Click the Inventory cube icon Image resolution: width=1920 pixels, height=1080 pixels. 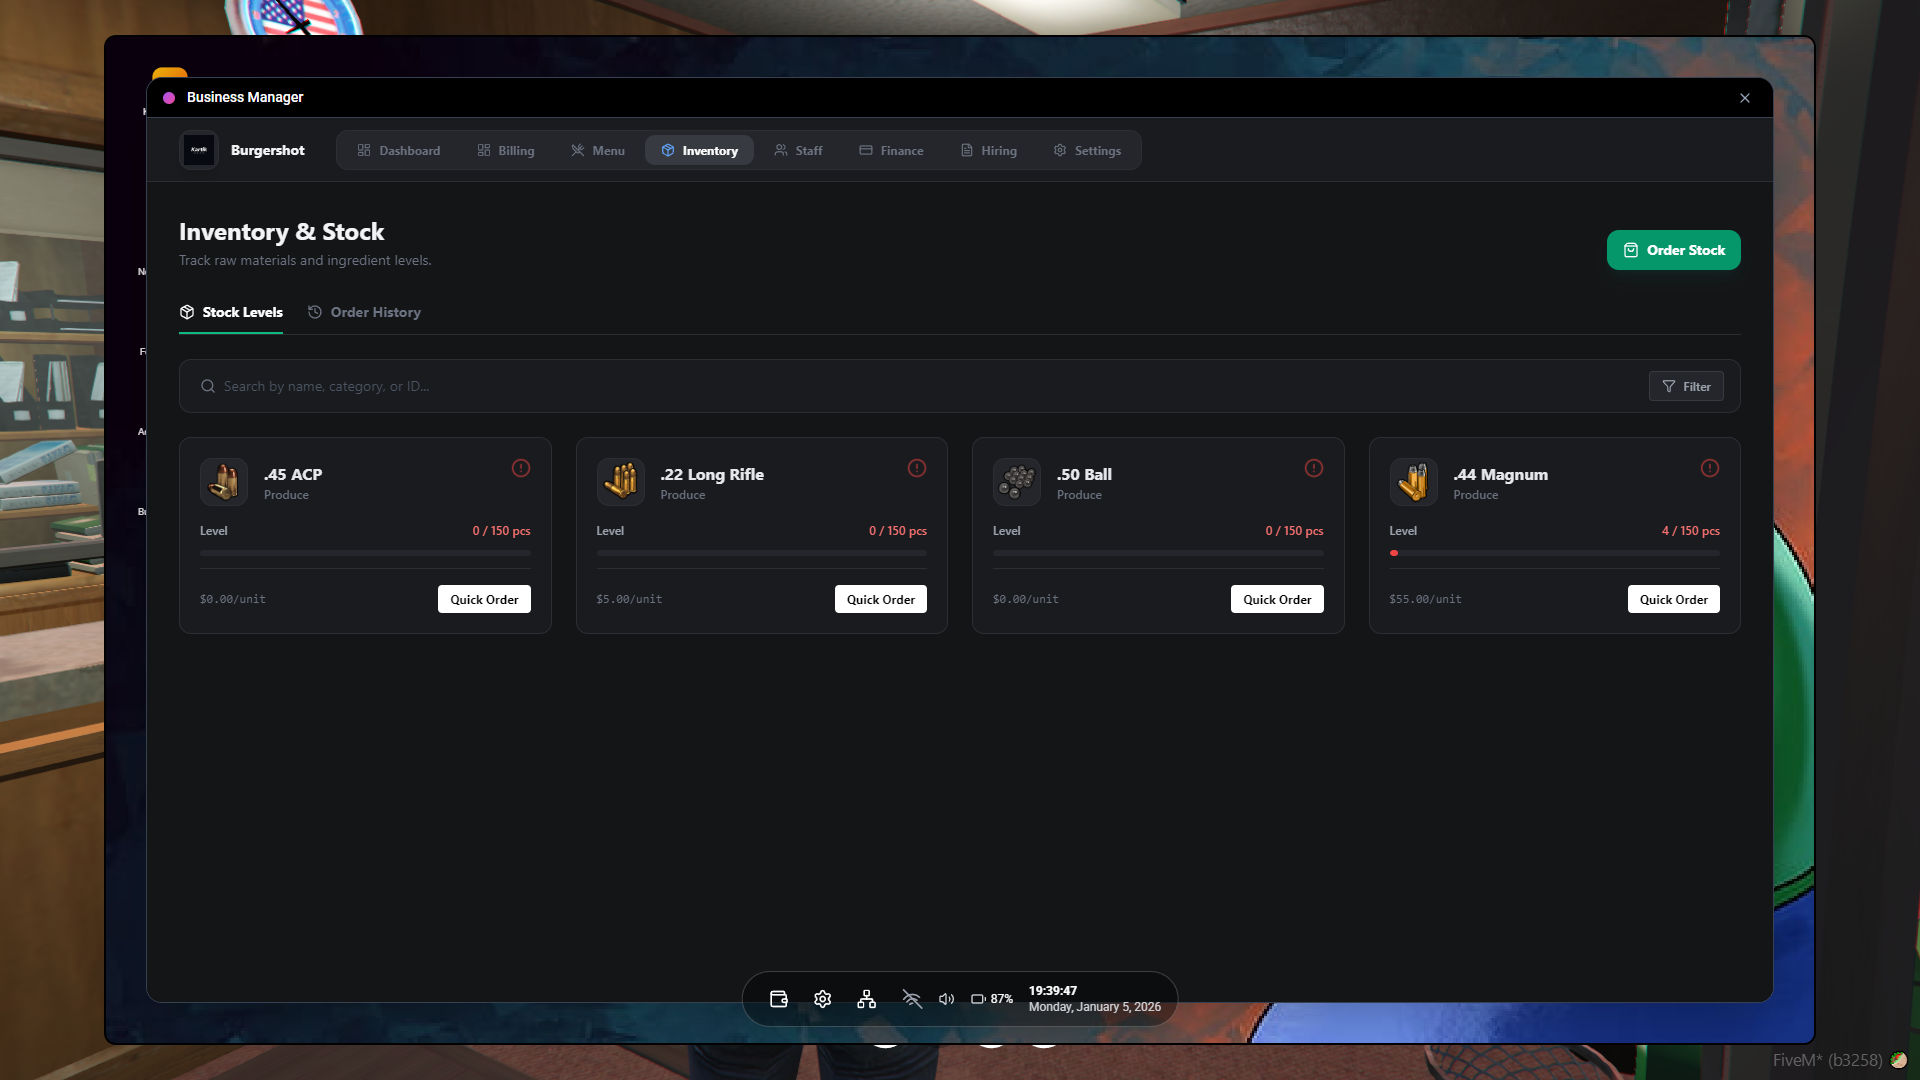pos(666,150)
